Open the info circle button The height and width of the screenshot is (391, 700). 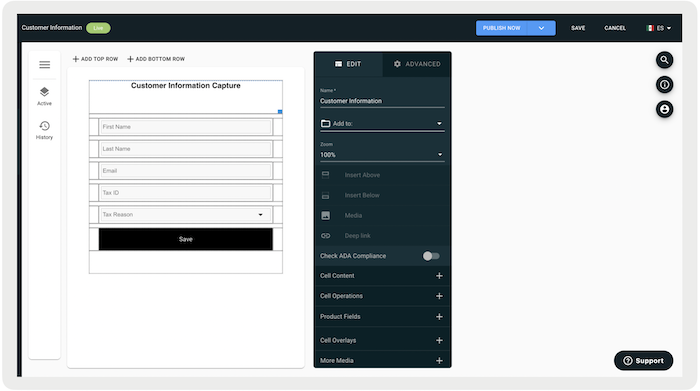pyautogui.click(x=664, y=84)
